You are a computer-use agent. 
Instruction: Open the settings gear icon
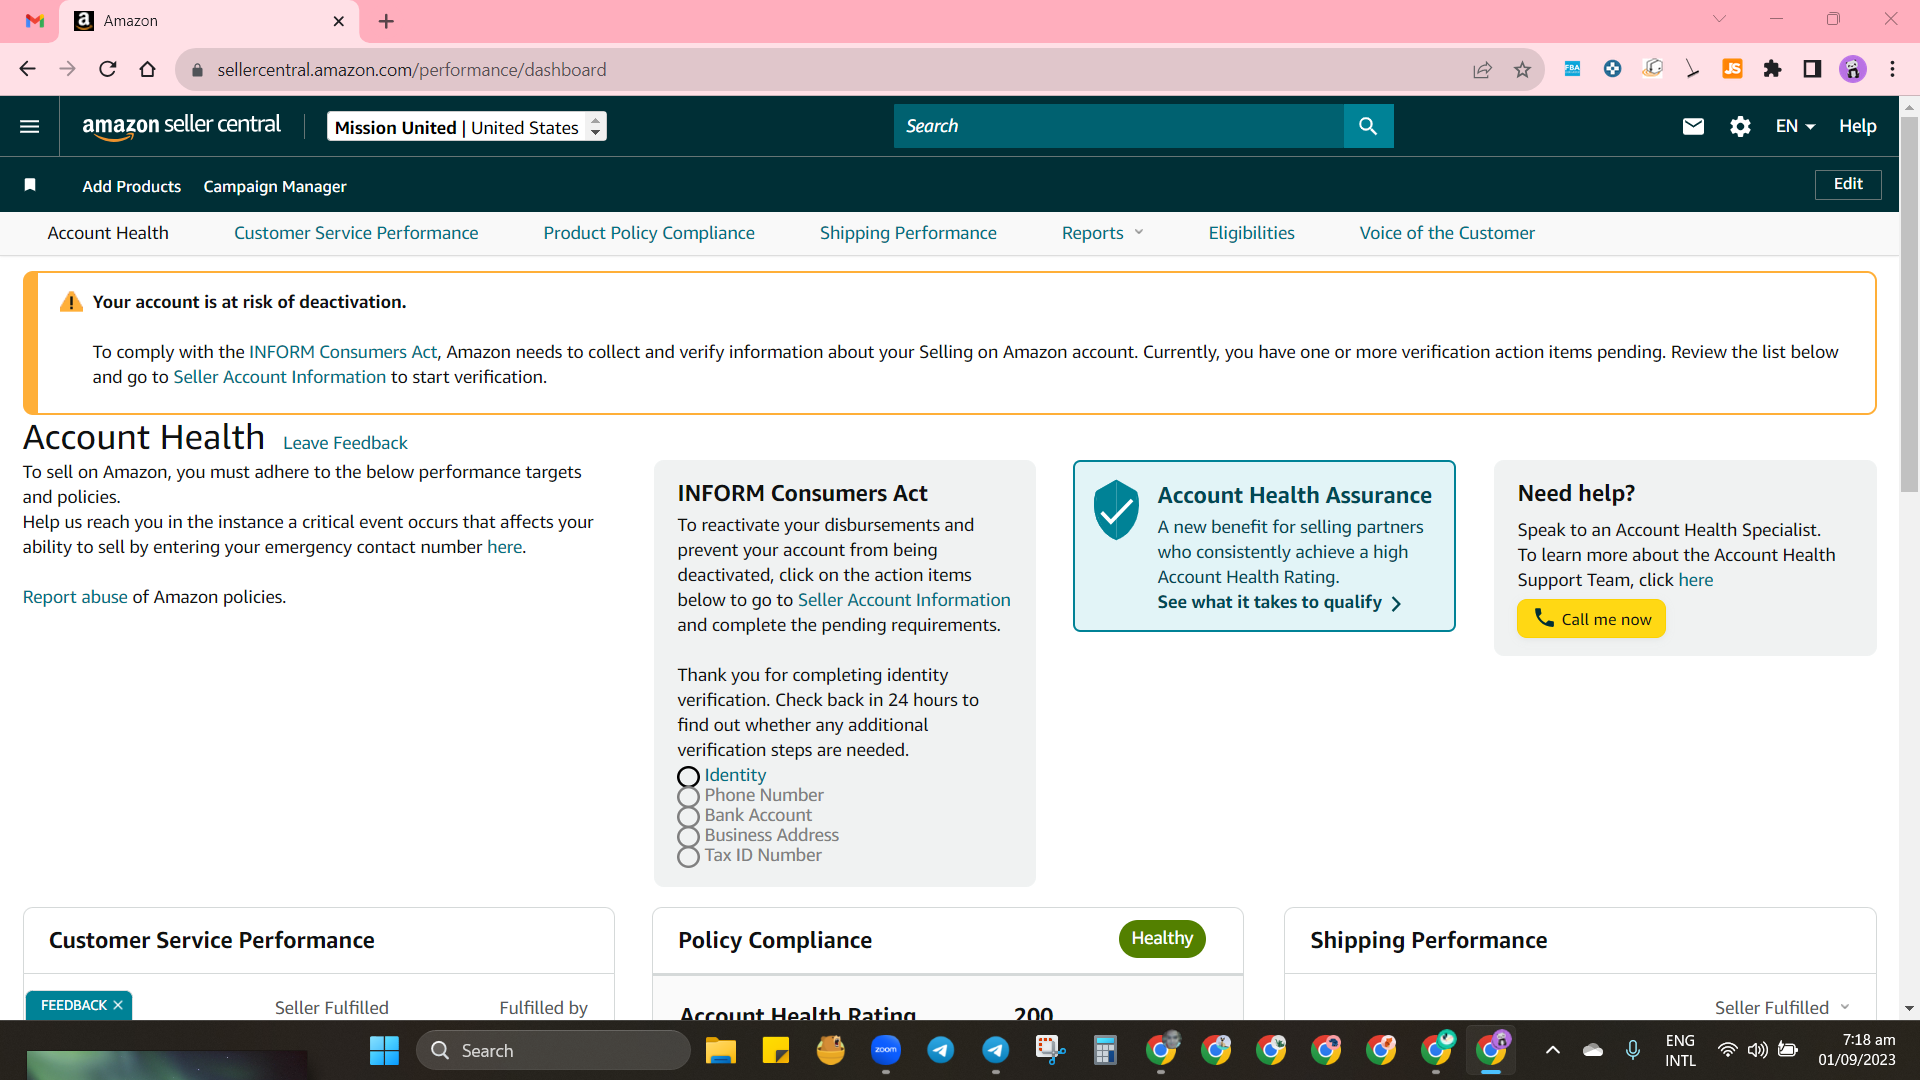[x=1740, y=126]
